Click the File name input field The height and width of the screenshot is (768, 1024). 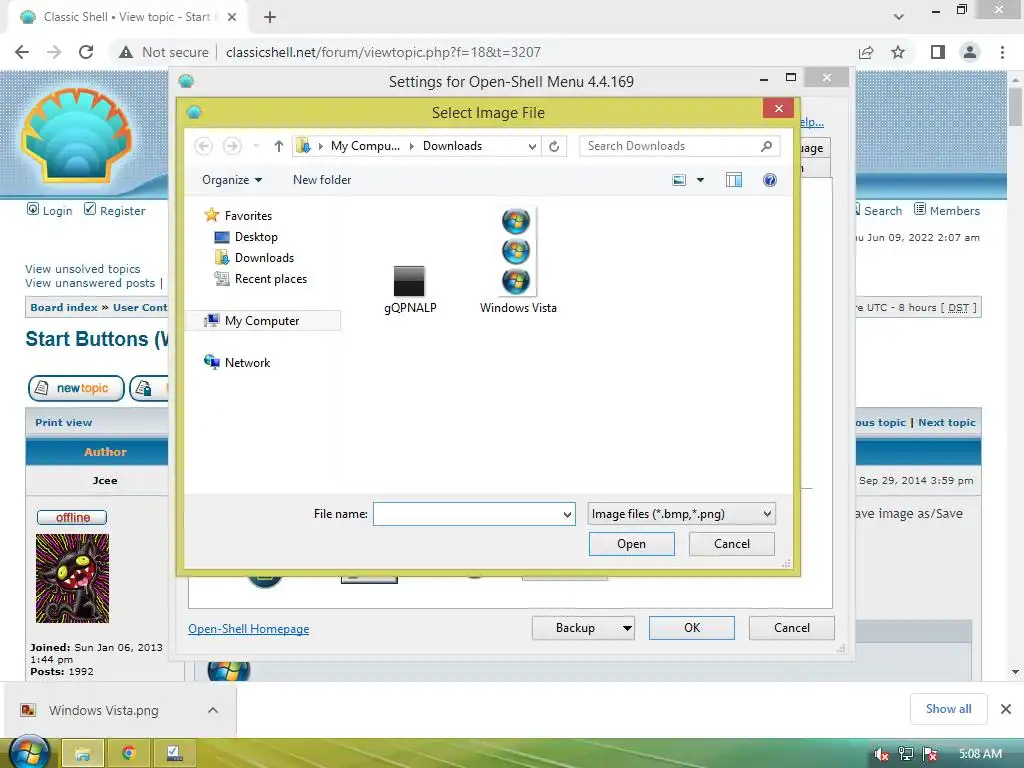coord(467,514)
